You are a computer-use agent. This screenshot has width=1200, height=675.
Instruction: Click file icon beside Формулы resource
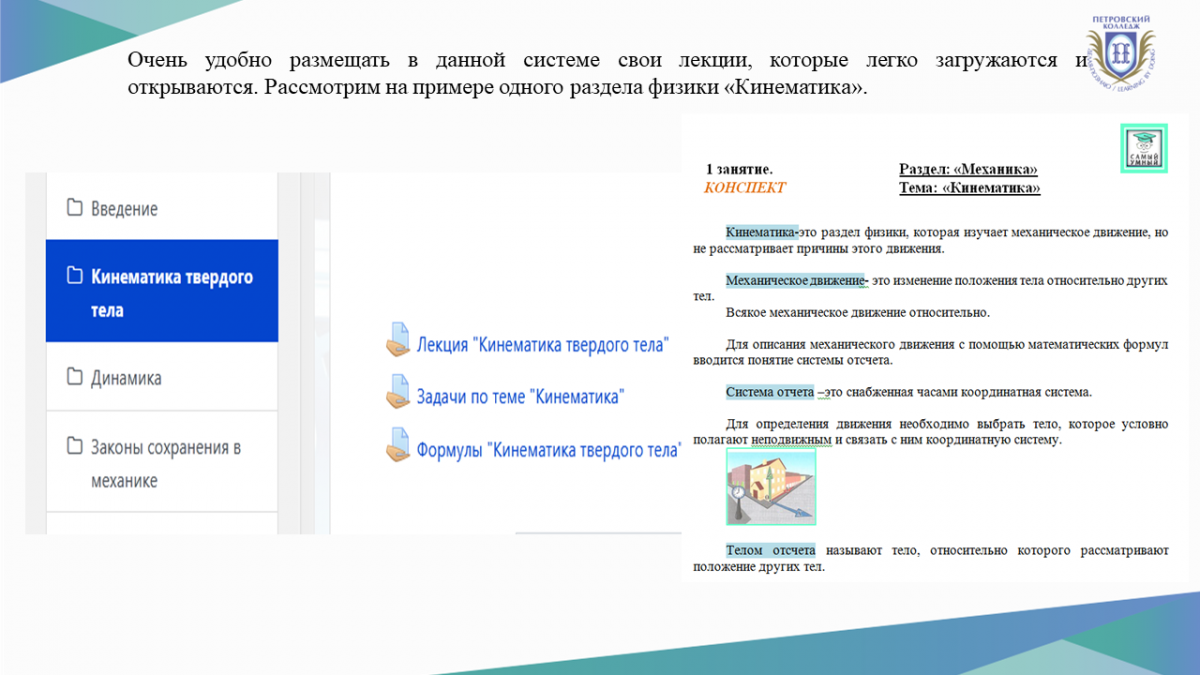click(398, 446)
